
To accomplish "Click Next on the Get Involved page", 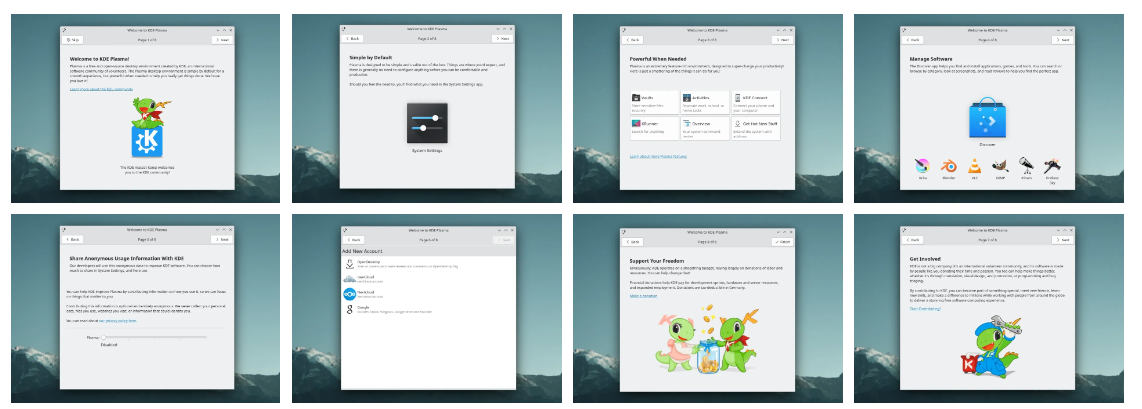I will (1063, 239).
